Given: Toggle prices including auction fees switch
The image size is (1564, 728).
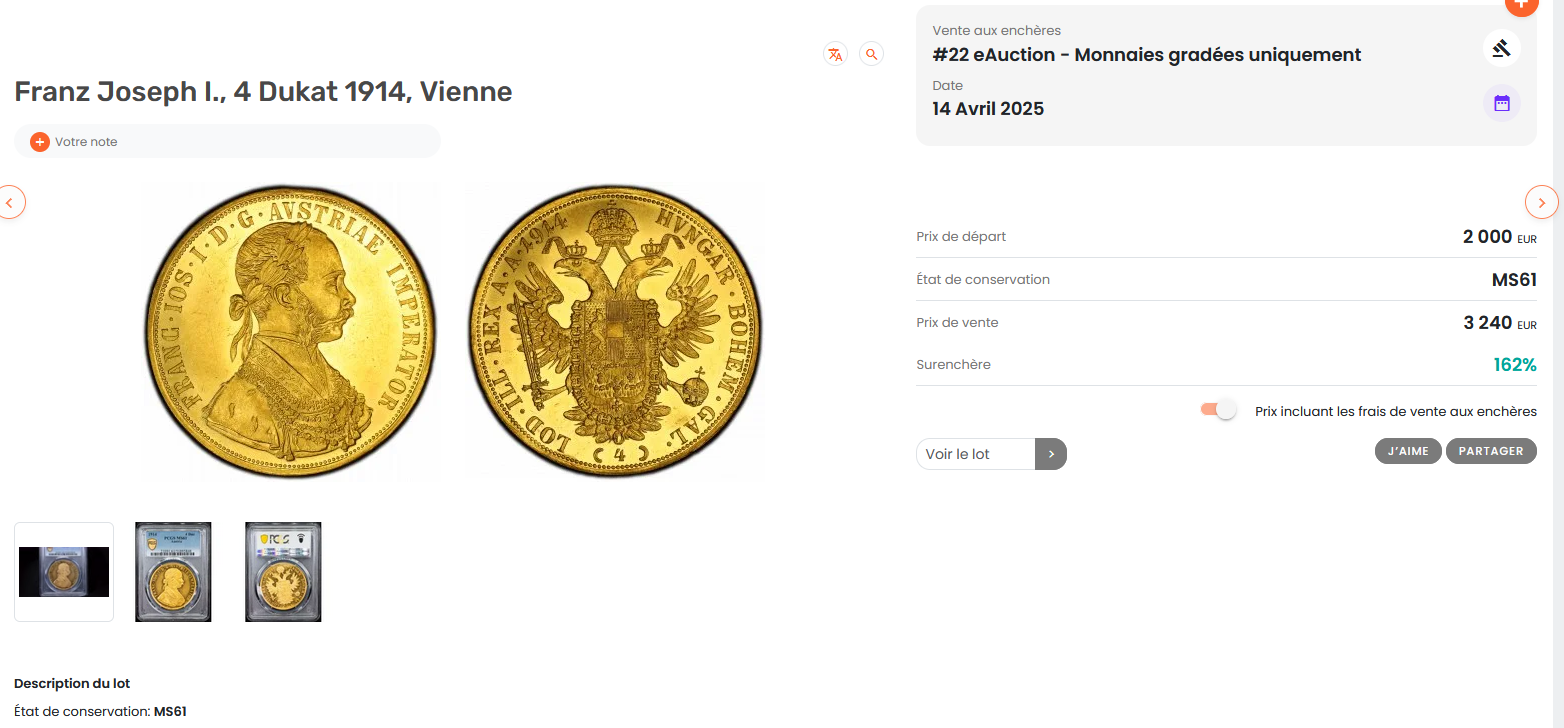Looking at the screenshot, I should tap(1219, 410).
